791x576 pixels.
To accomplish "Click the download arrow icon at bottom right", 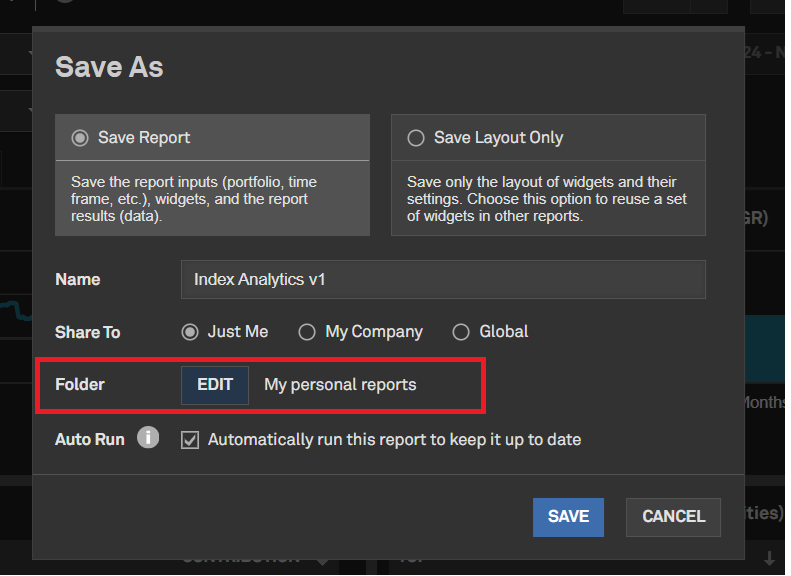I will coord(770,558).
